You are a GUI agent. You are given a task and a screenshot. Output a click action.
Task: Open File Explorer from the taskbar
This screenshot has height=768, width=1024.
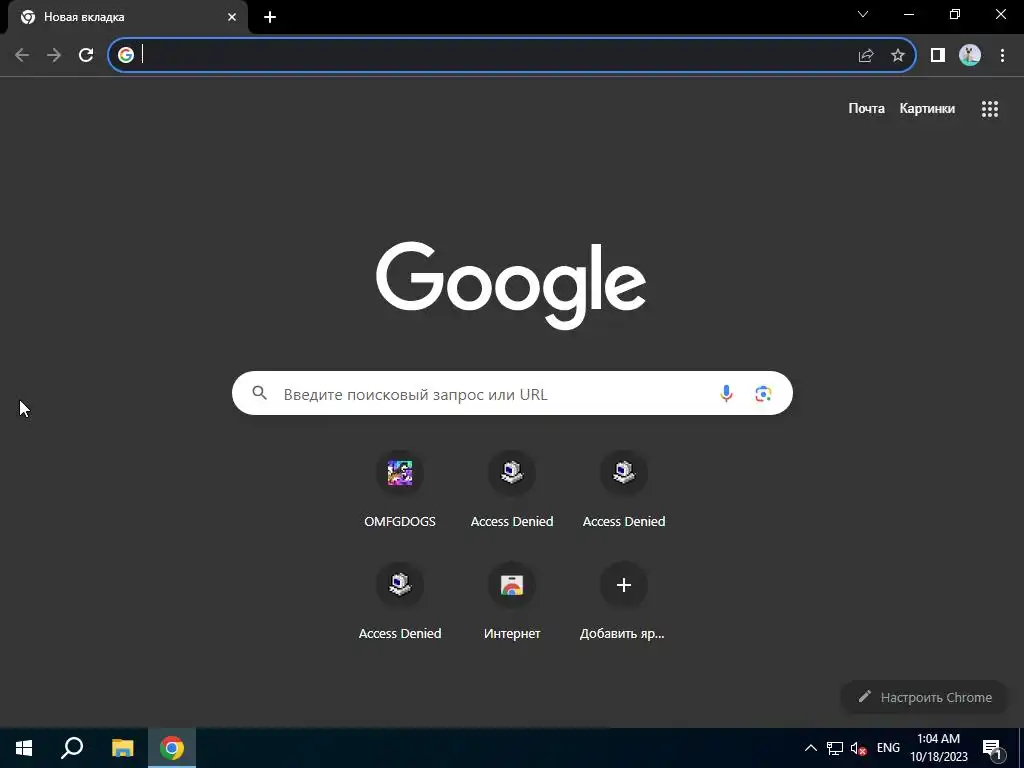pos(122,748)
